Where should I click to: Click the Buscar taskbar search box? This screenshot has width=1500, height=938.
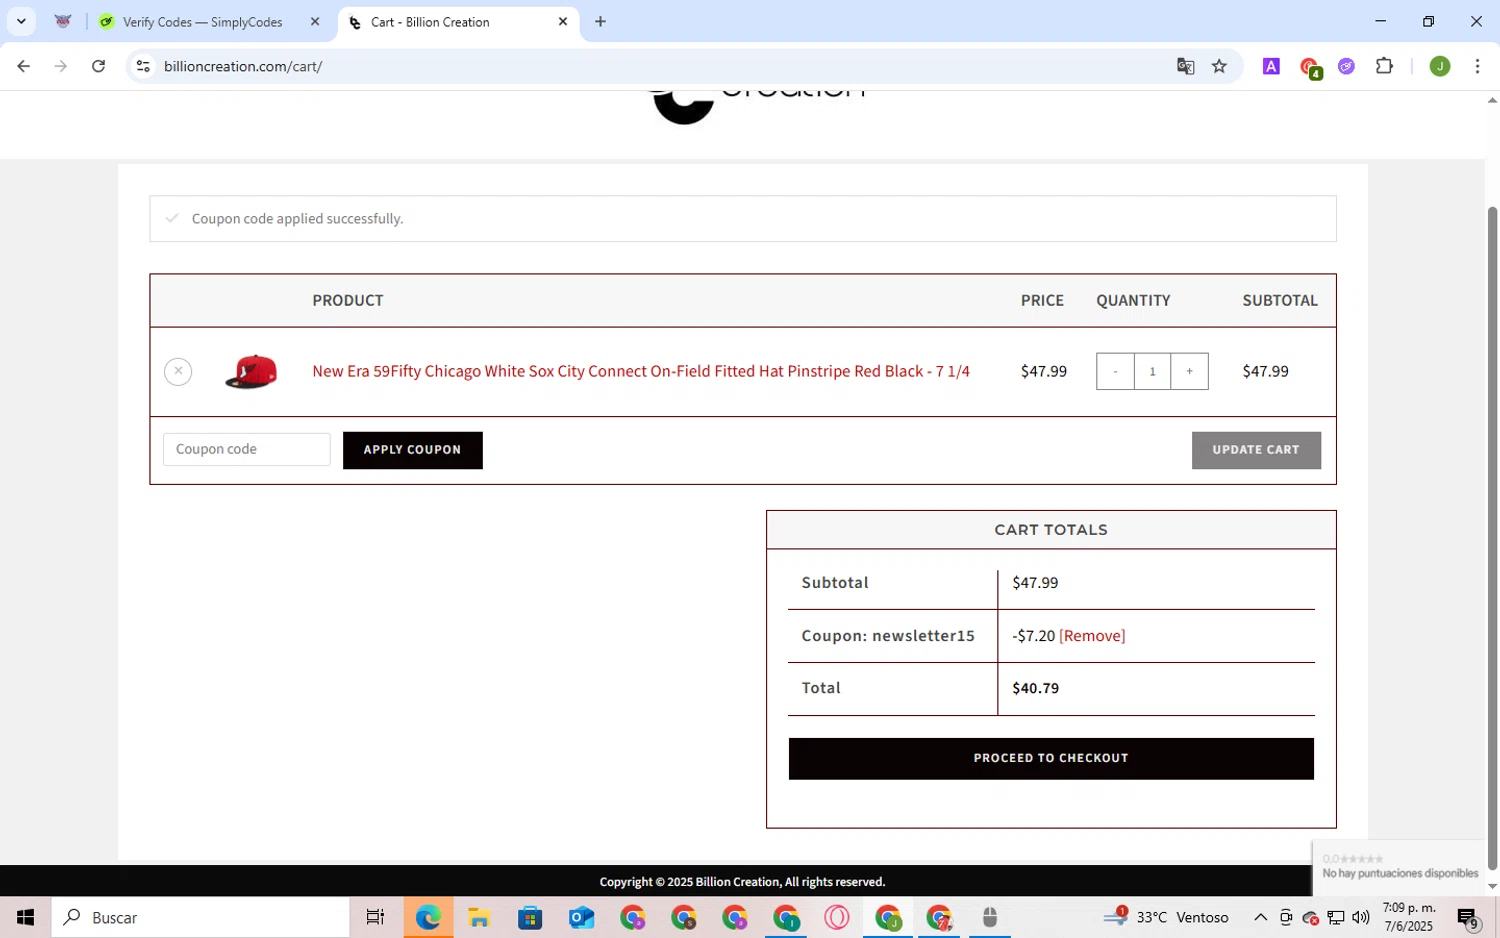[201, 917]
